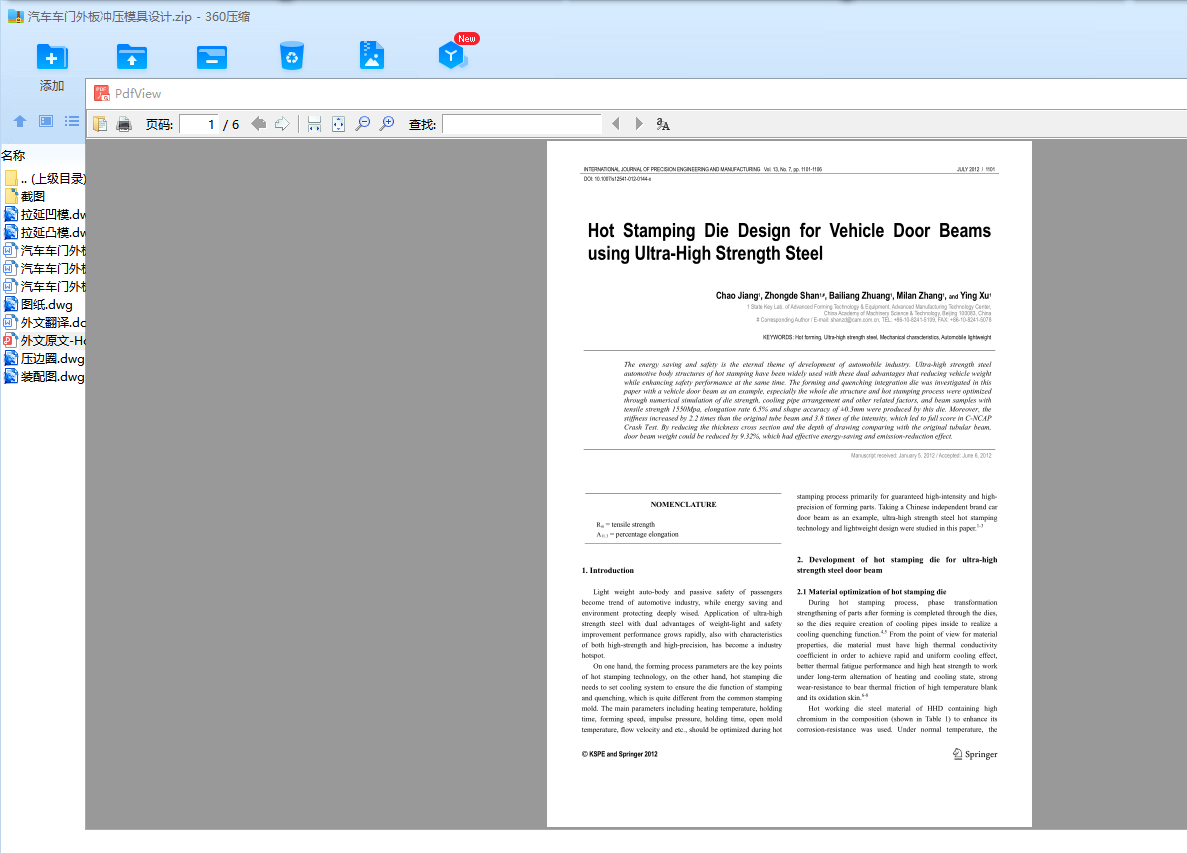Select the 外文翻译 document file

tap(44, 322)
